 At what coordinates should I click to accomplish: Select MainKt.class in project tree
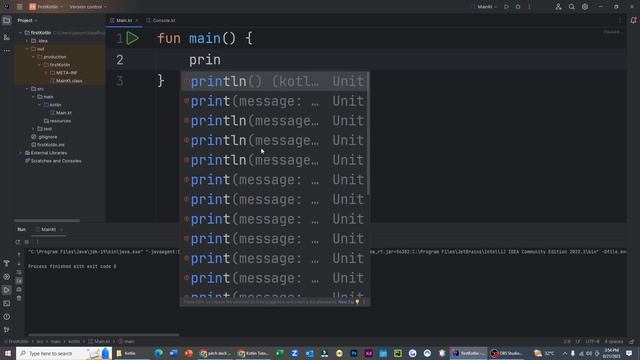66,81
